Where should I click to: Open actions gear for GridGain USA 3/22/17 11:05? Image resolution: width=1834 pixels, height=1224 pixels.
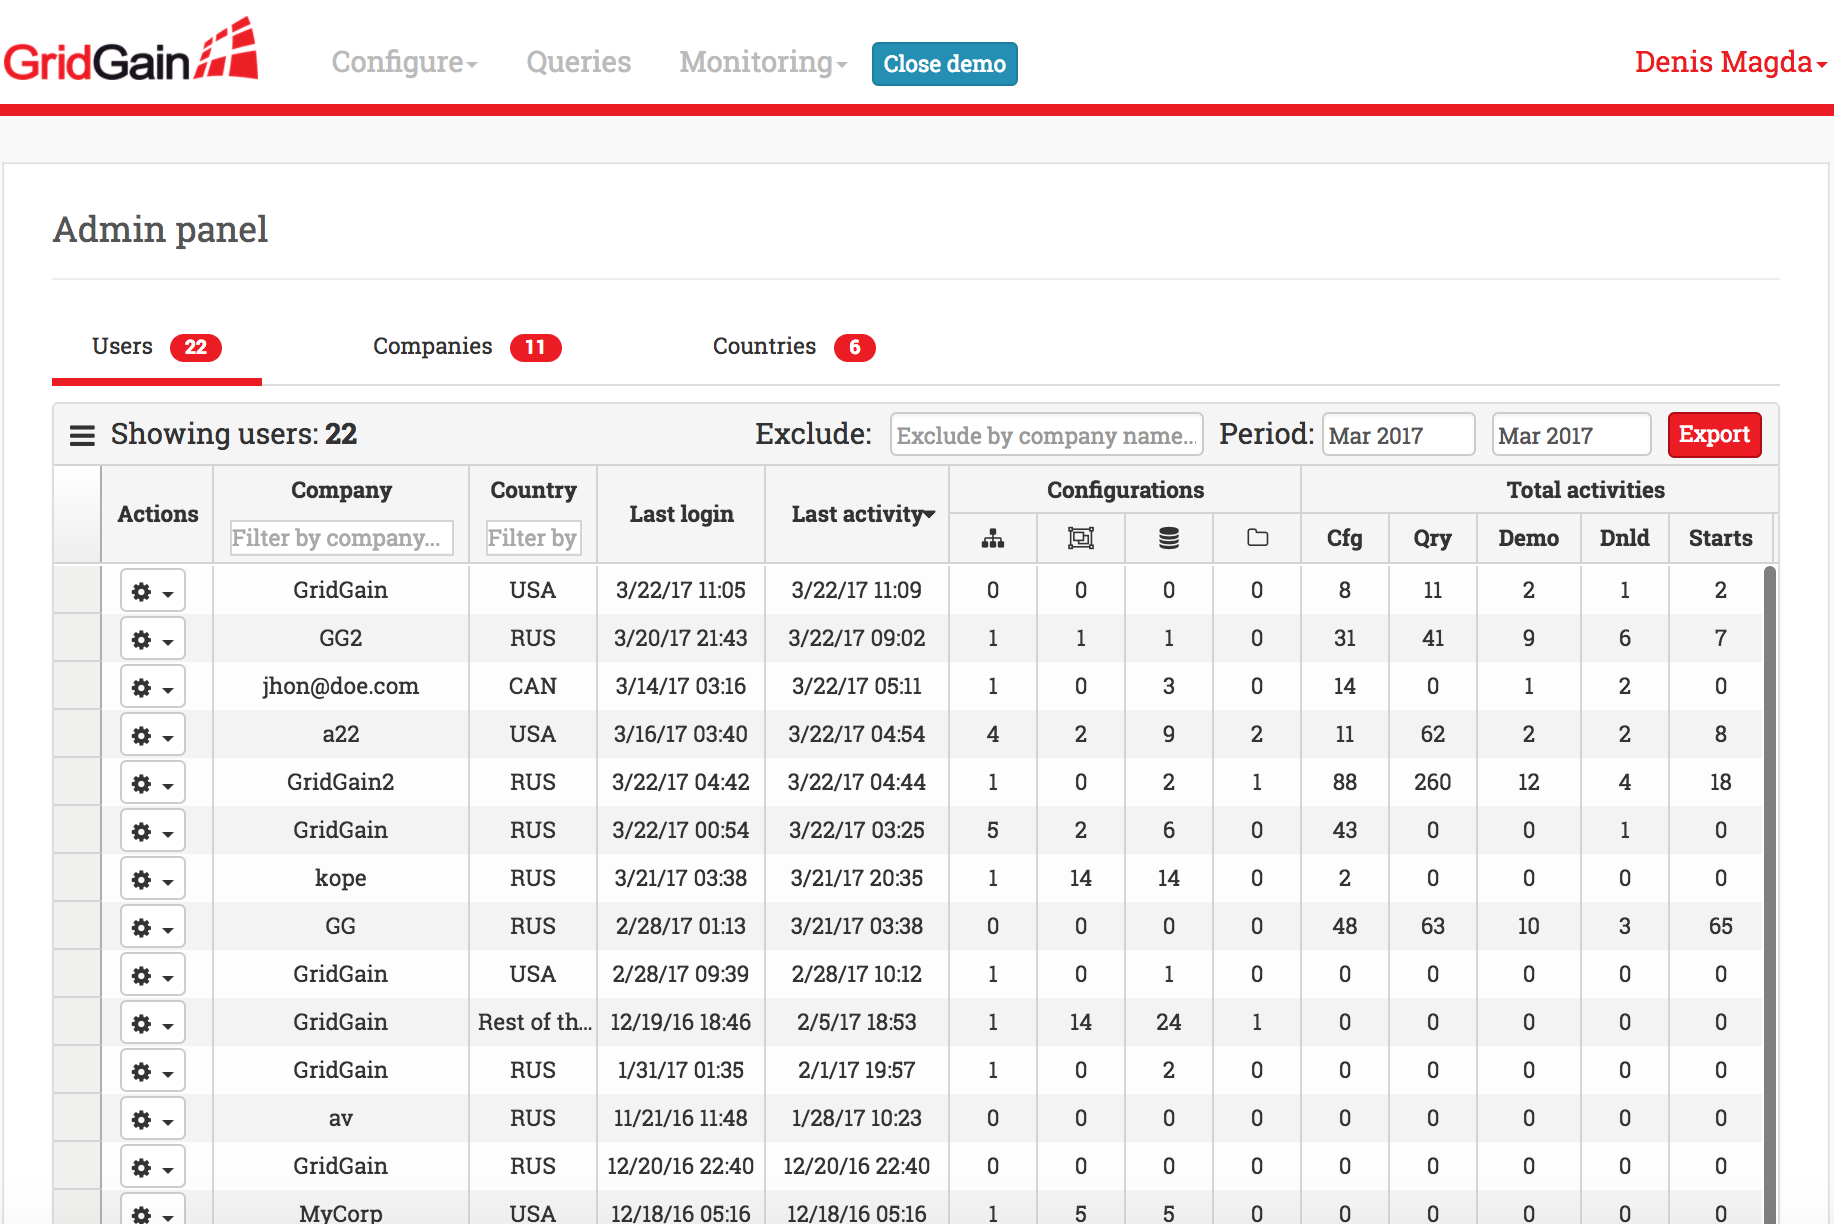153,591
